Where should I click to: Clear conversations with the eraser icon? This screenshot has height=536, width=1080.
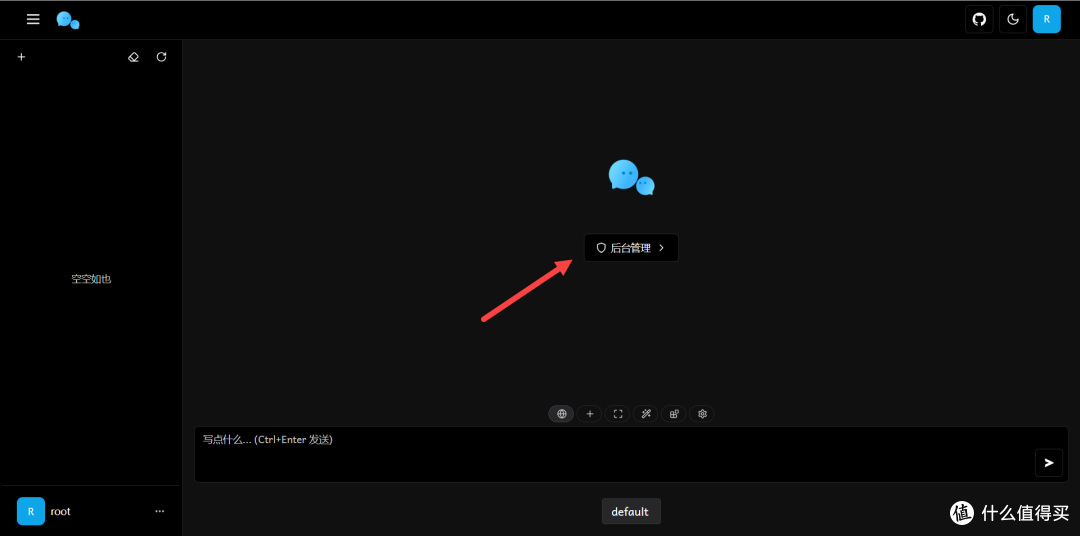(x=134, y=57)
